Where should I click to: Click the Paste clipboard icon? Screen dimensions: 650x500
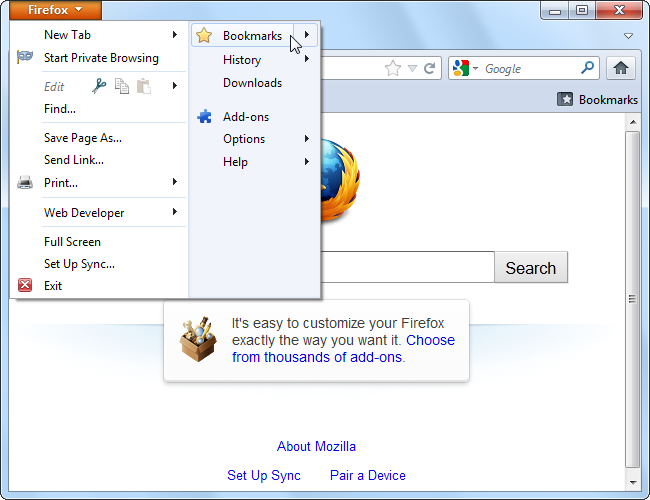tap(143, 86)
